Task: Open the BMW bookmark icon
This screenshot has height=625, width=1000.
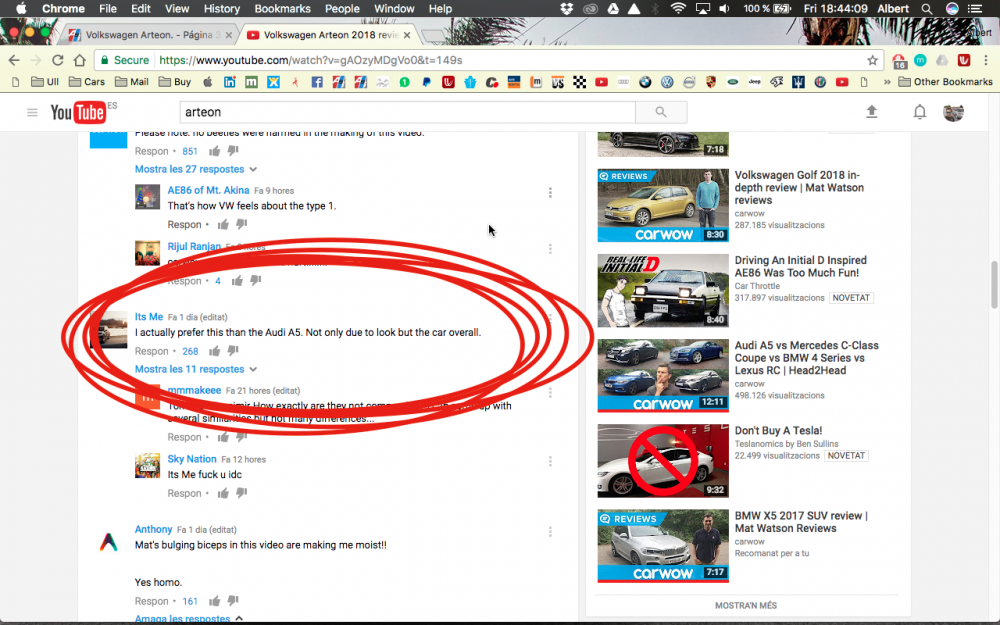Action: click(x=645, y=82)
